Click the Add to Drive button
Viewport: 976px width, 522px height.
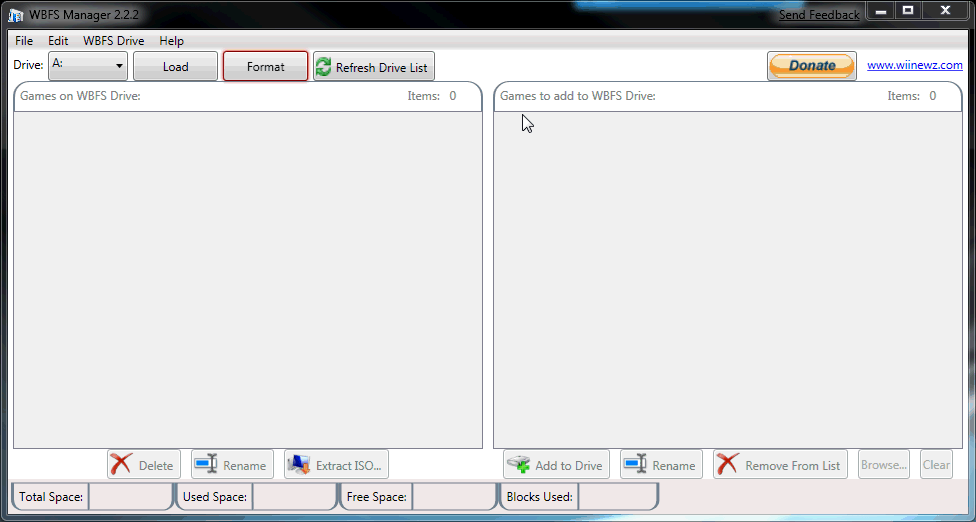pyautogui.click(x=556, y=465)
